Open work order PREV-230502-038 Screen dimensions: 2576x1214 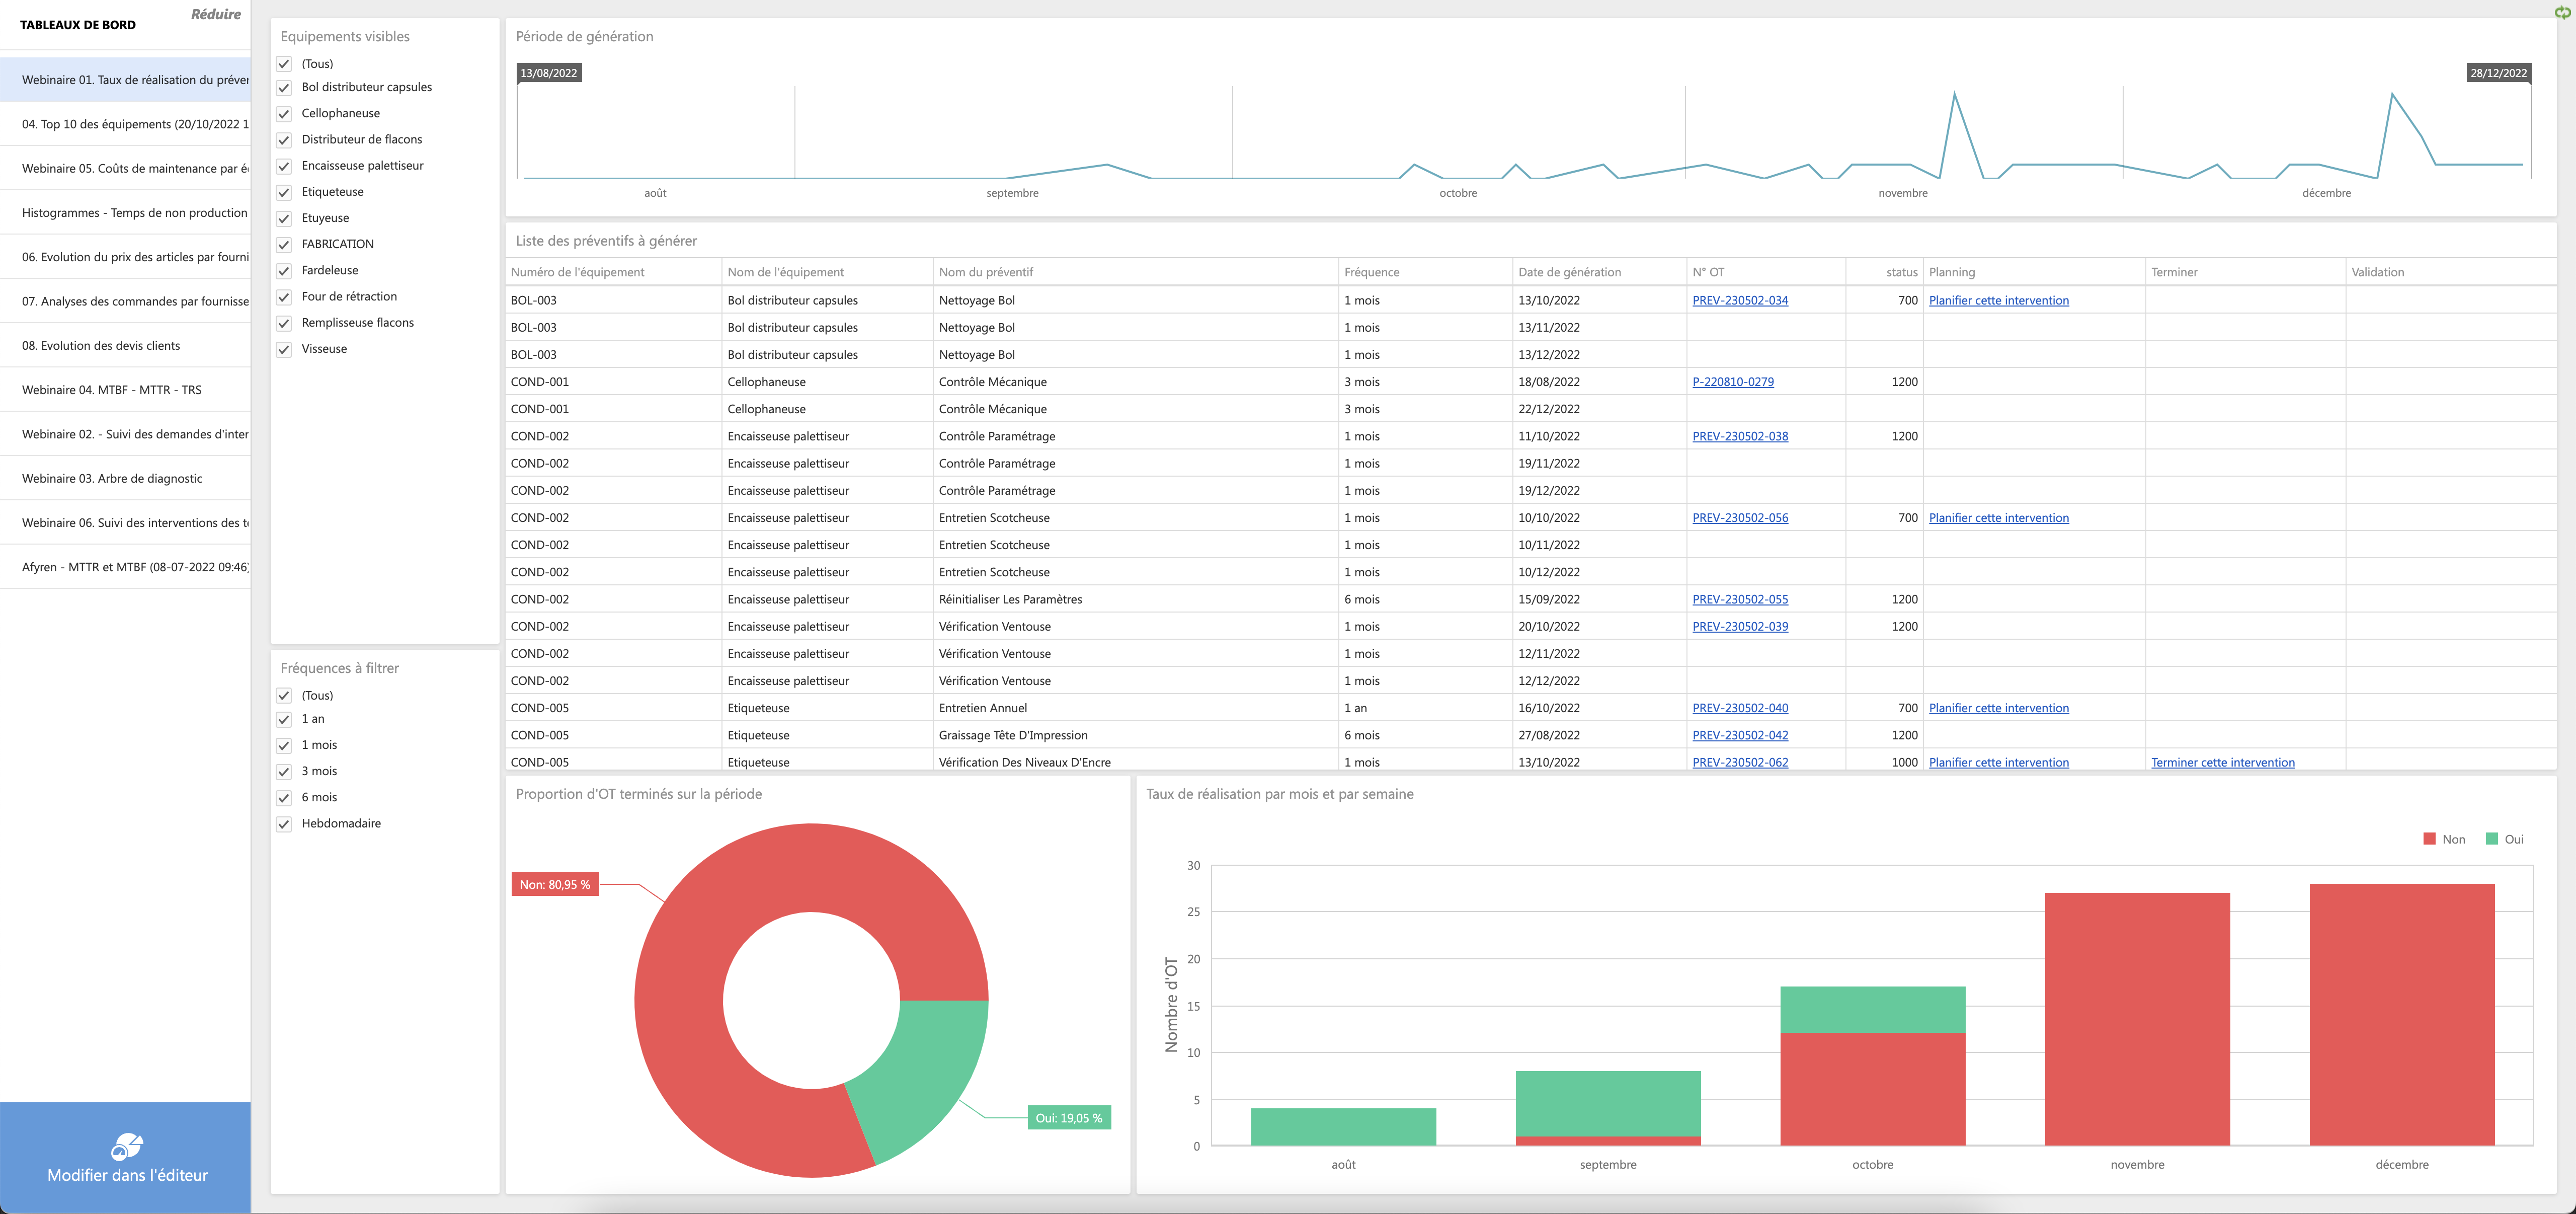point(1740,437)
